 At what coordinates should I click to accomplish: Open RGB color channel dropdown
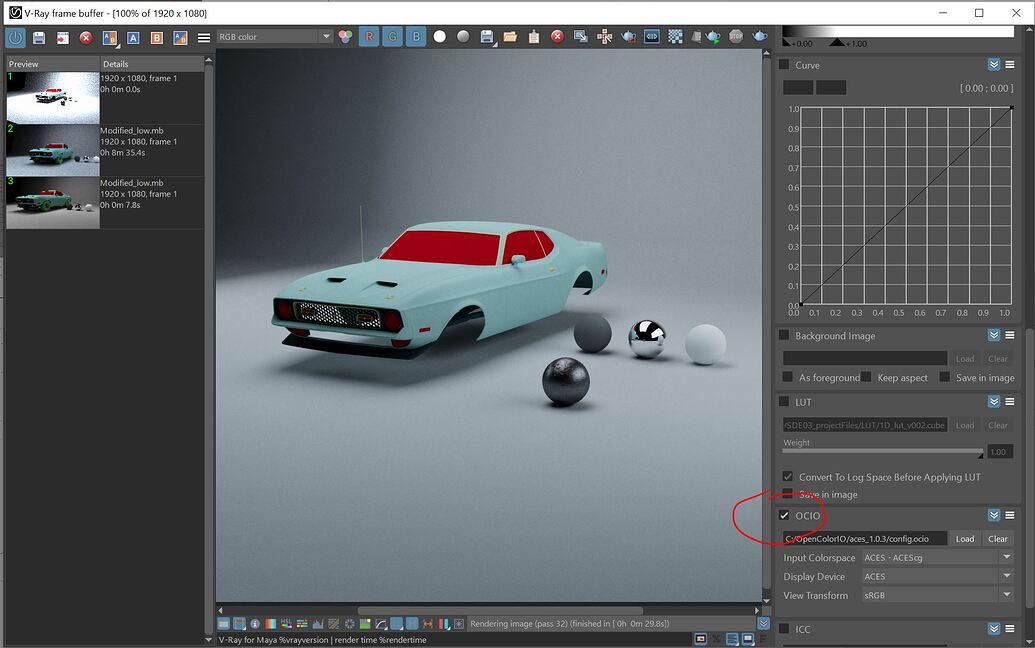[274, 37]
